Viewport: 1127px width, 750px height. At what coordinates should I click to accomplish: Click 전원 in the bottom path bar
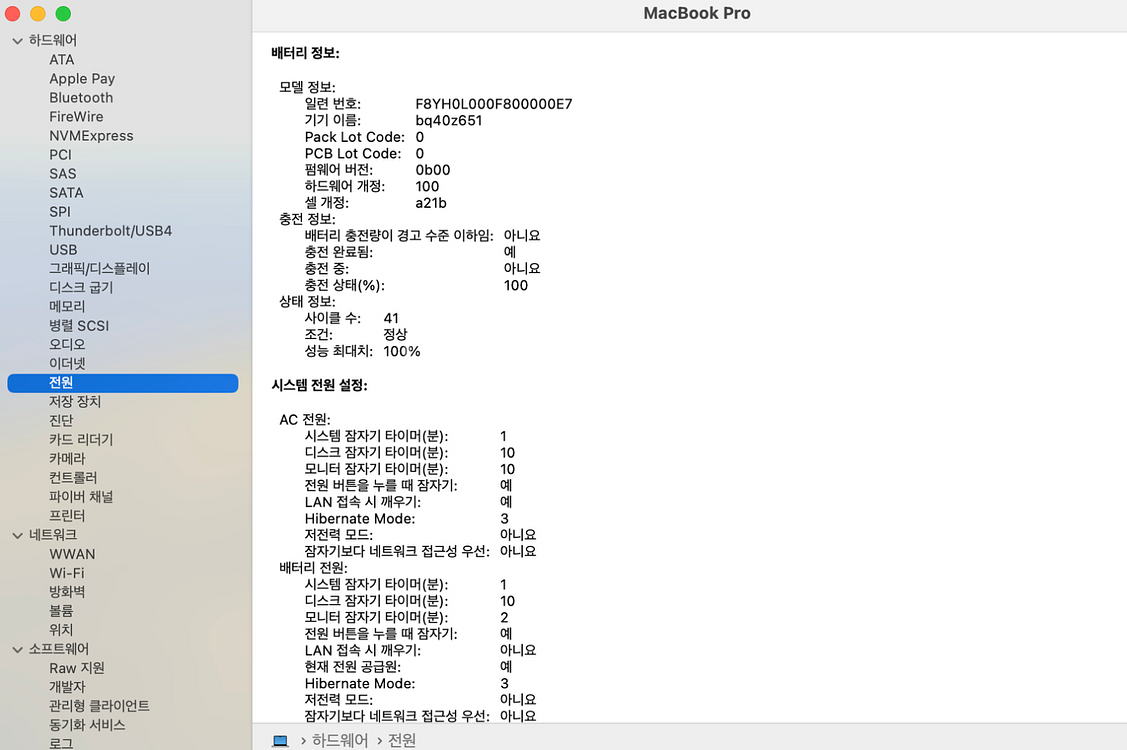click(x=402, y=740)
